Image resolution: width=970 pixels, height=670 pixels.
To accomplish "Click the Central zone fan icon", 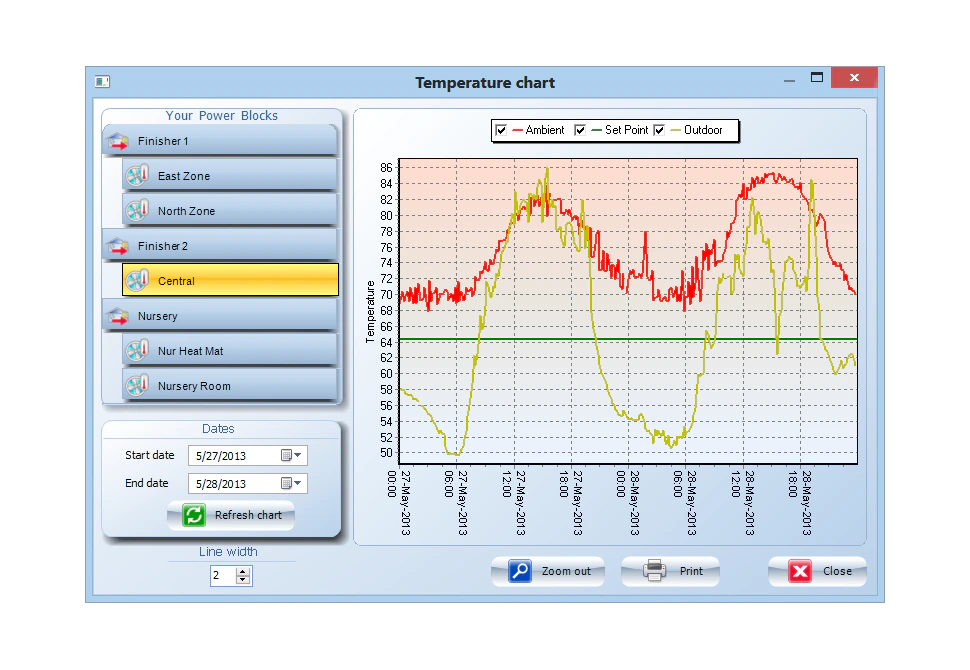I will (x=137, y=281).
